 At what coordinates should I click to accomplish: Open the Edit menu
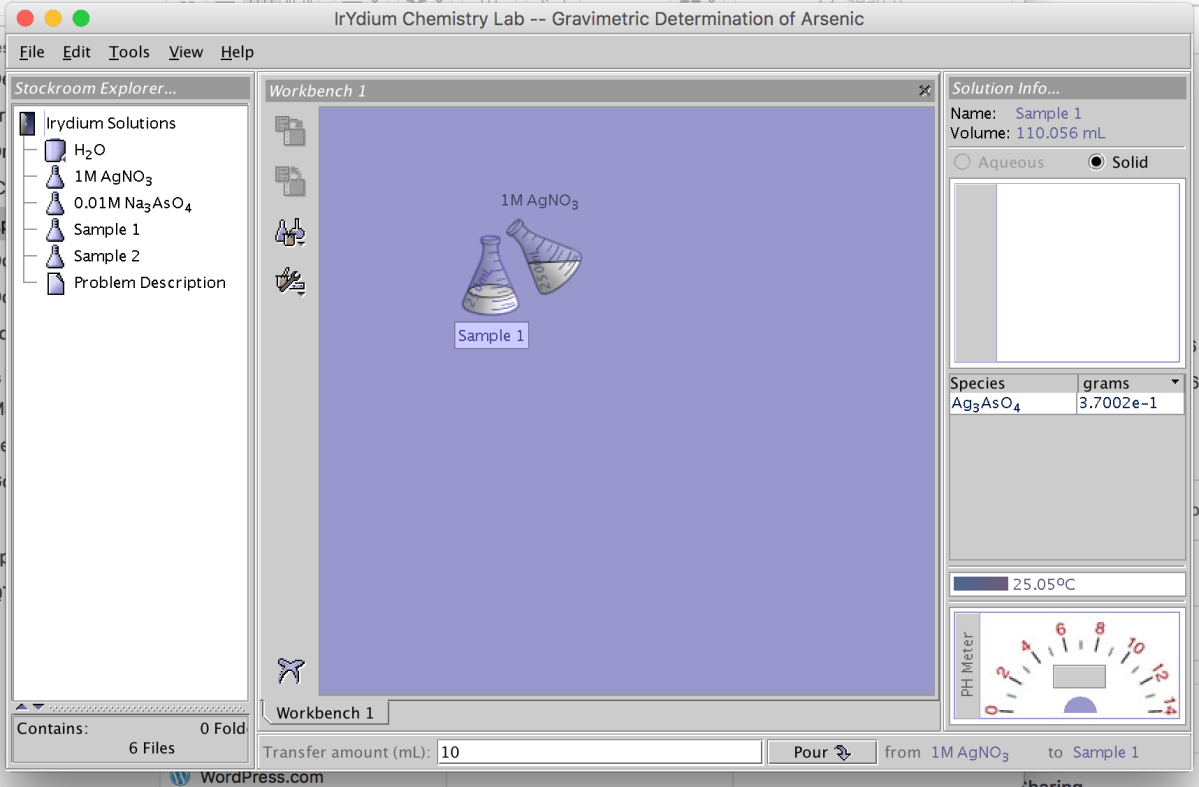click(x=76, y=52)
